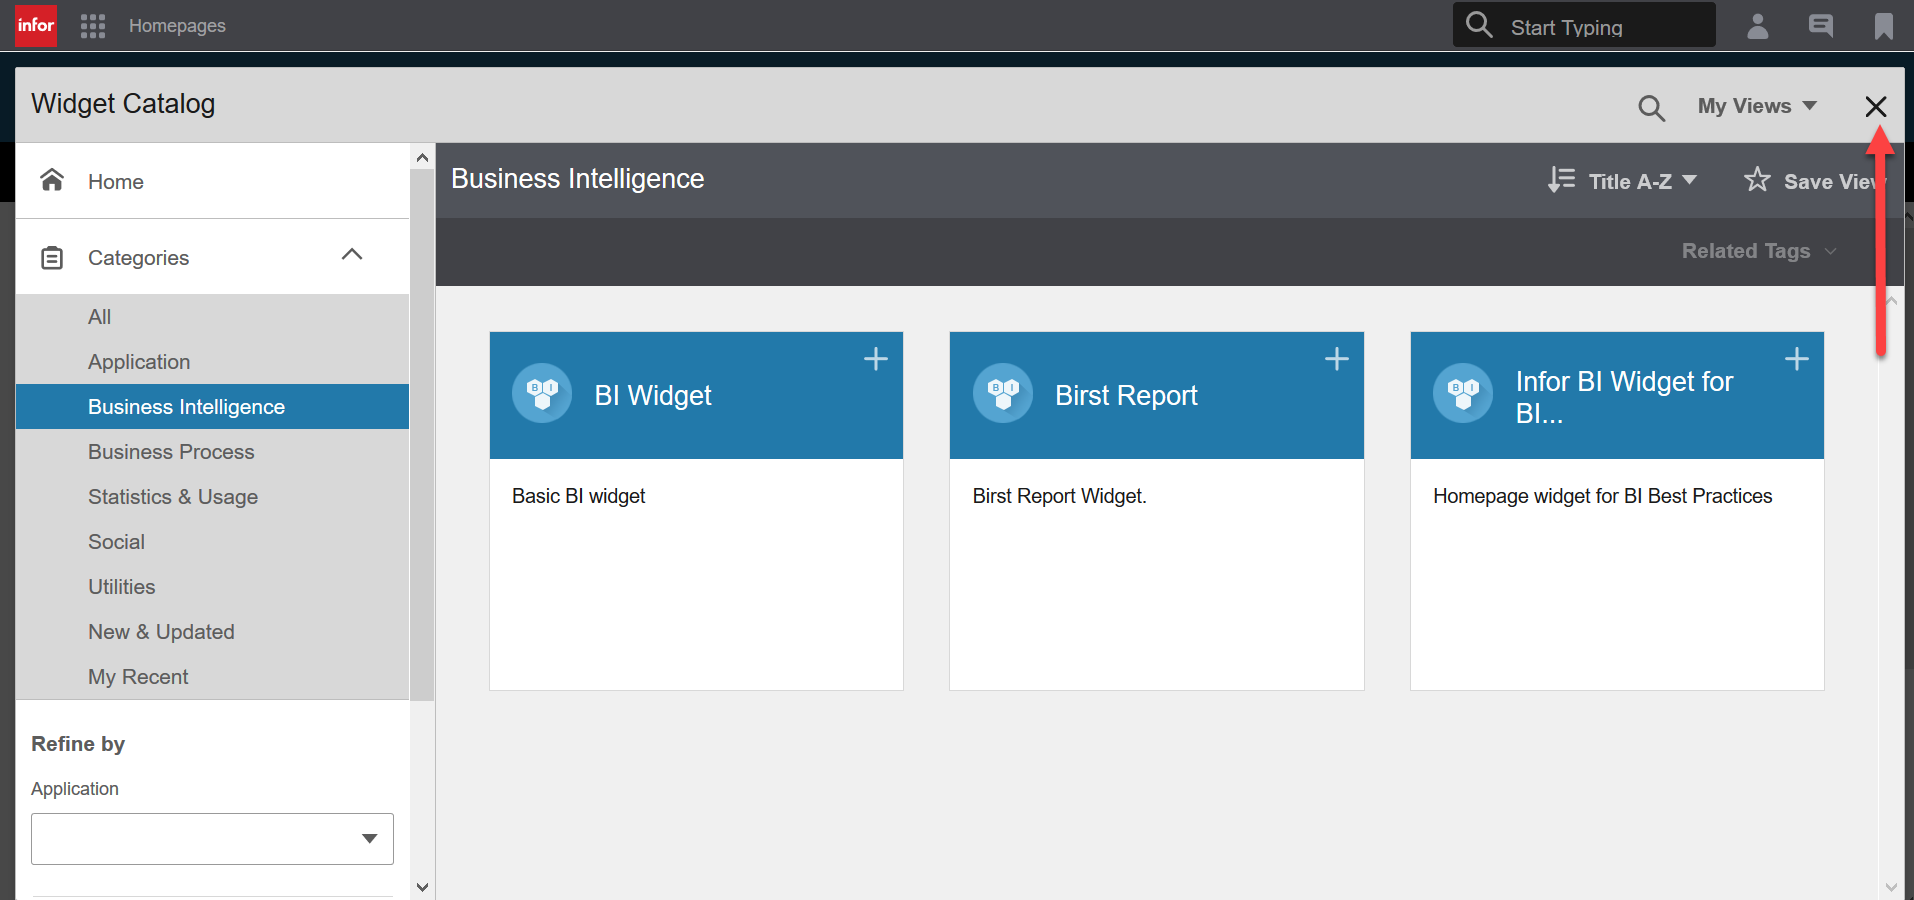Select the All category
The width and height of the screenshot is (1914, 900).
click(212, 317)
